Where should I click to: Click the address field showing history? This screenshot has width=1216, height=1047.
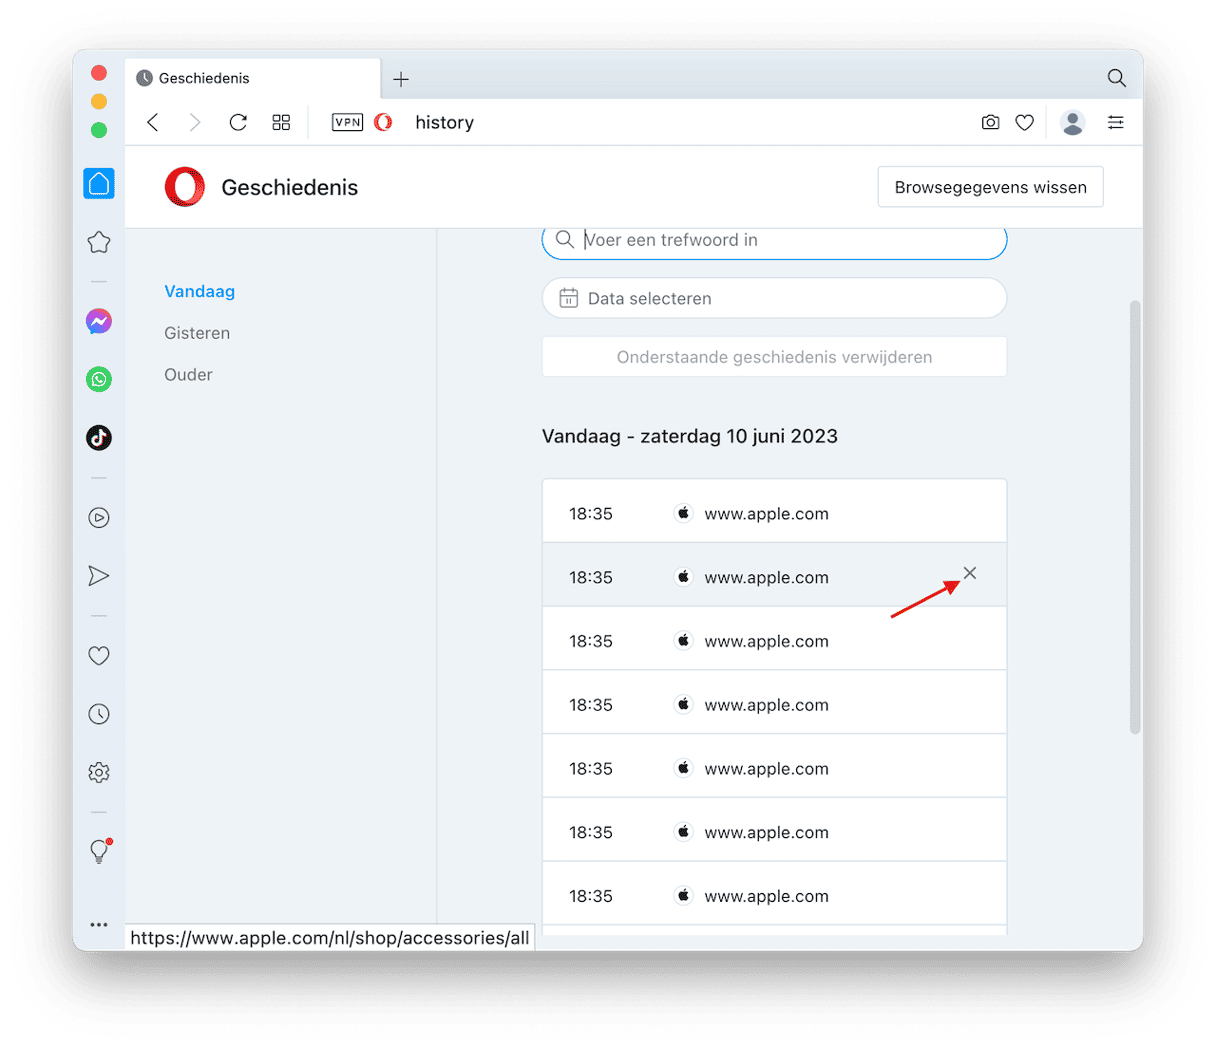[x=444, y=122]
